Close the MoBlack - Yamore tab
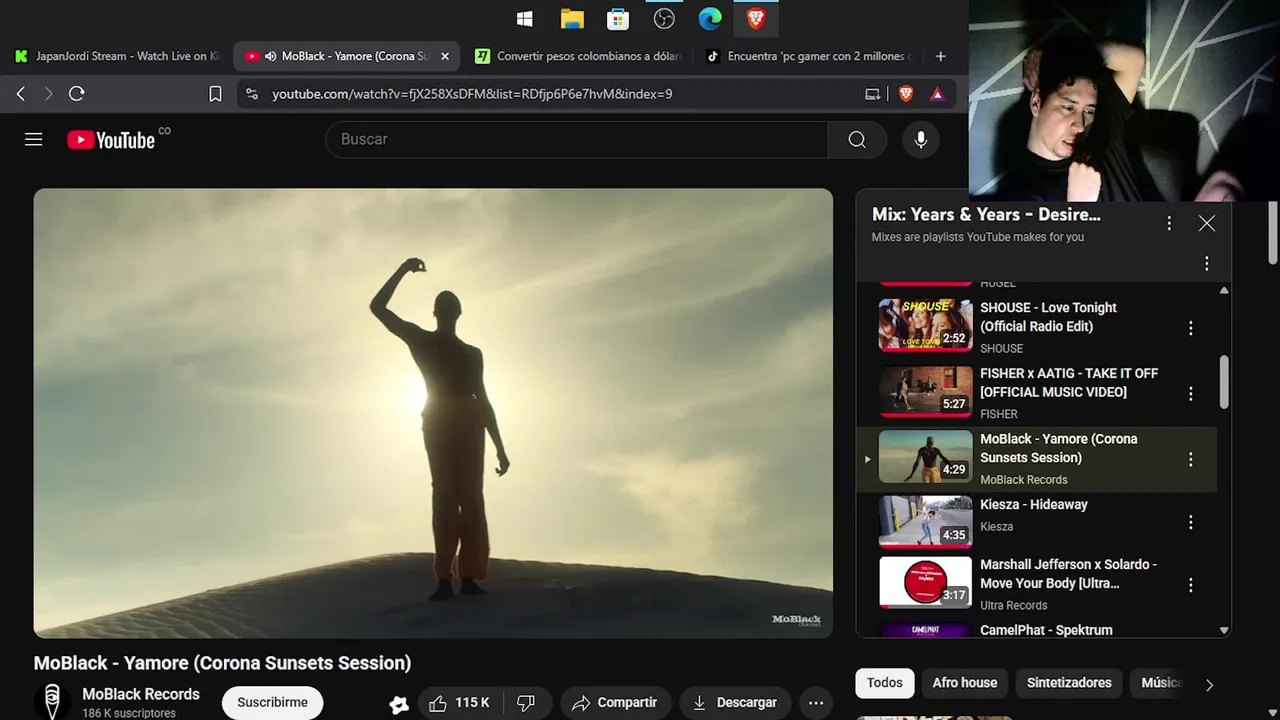The height and width of the screenshot is (720, 1280). 445,56
